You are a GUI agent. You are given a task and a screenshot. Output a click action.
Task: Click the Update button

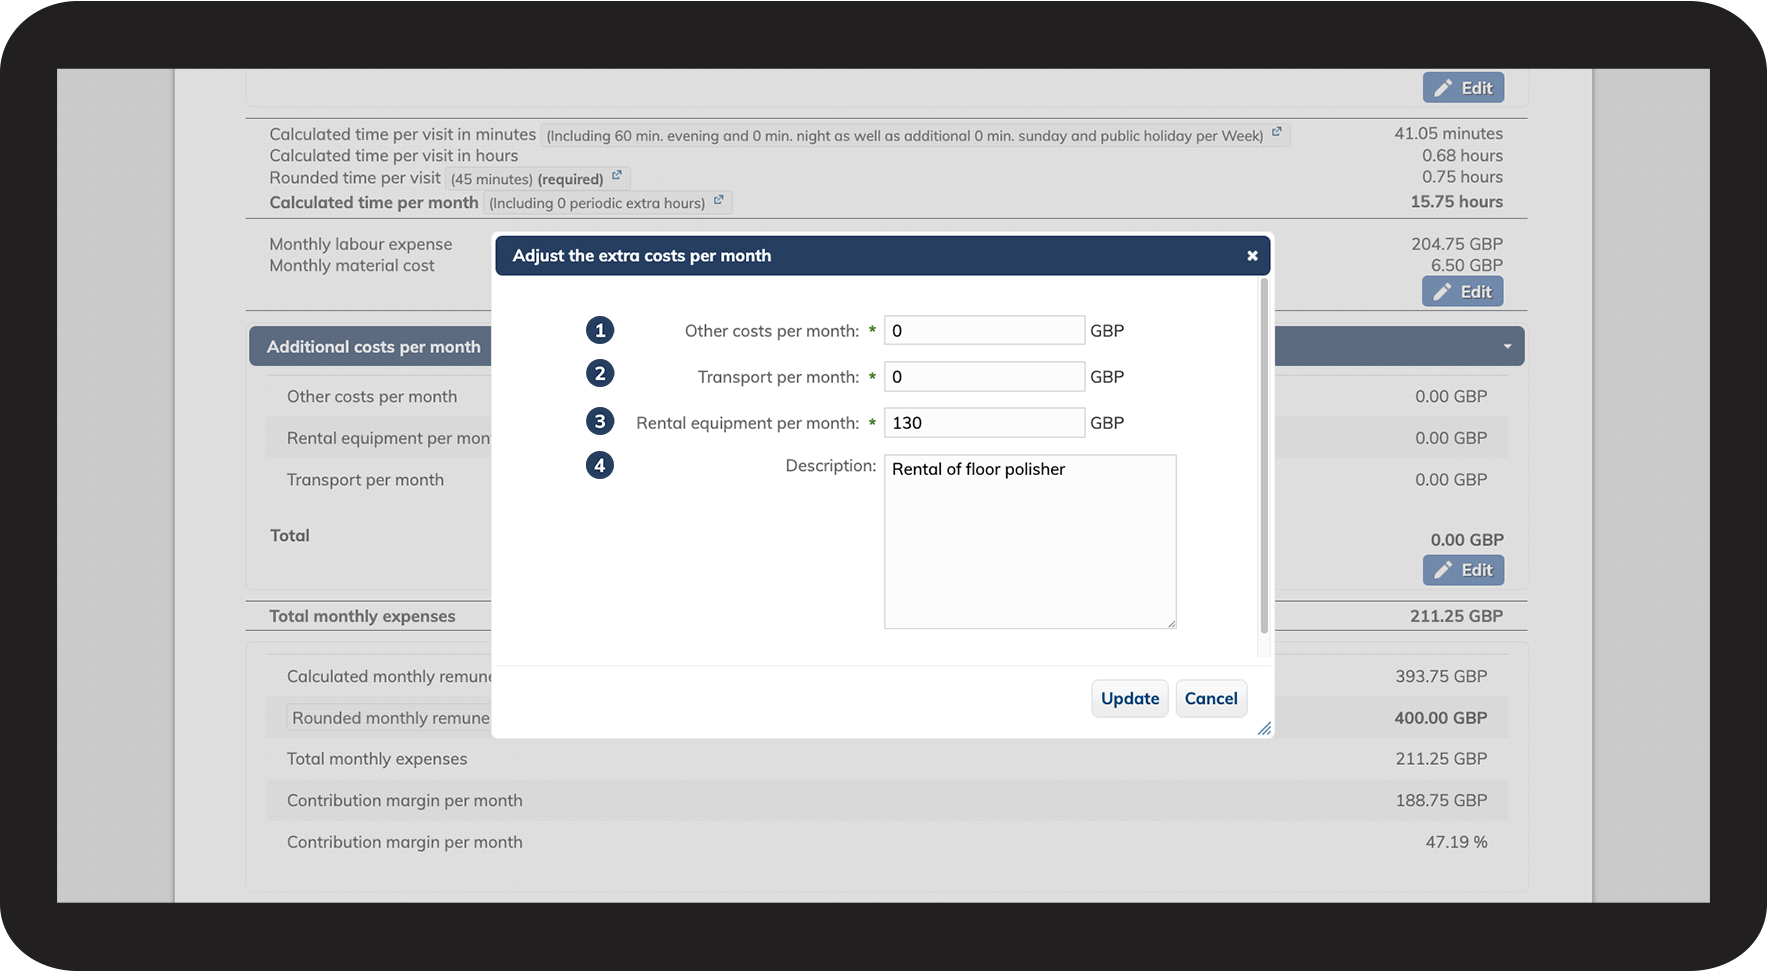tap(1129, 698)
